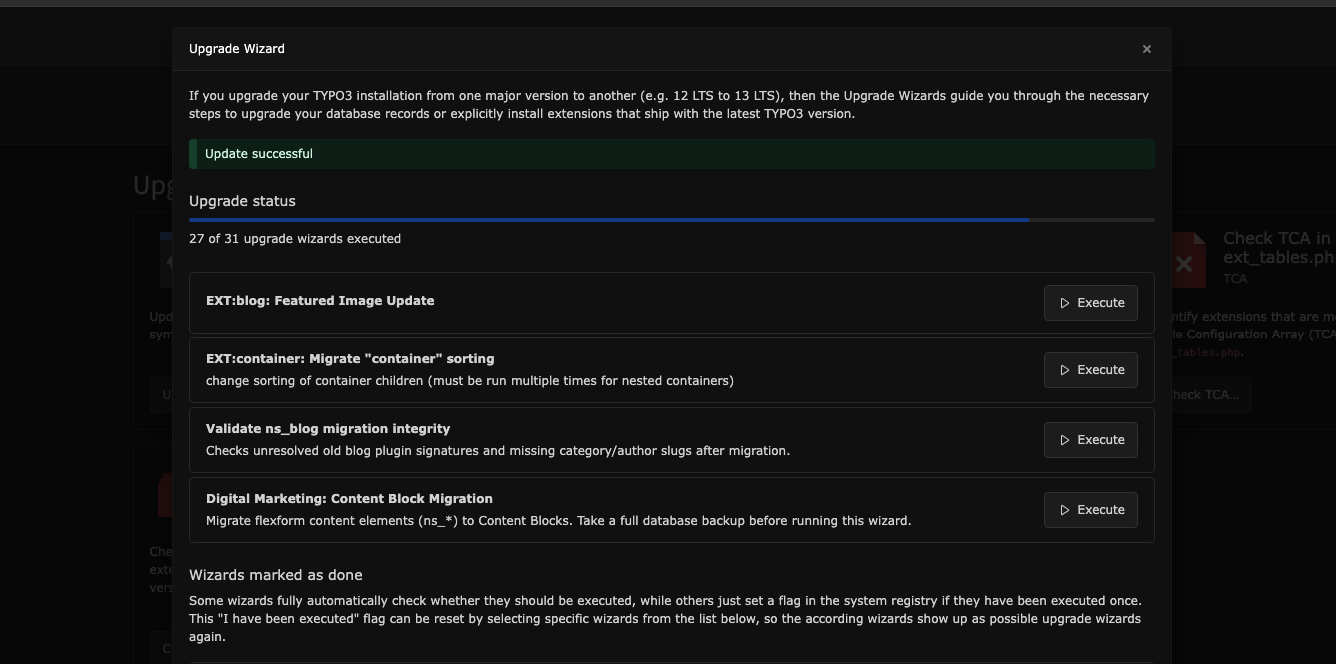The image size is (1336, 664).
Task: Click the flexform content elements migration description
Action: (558, 521)
